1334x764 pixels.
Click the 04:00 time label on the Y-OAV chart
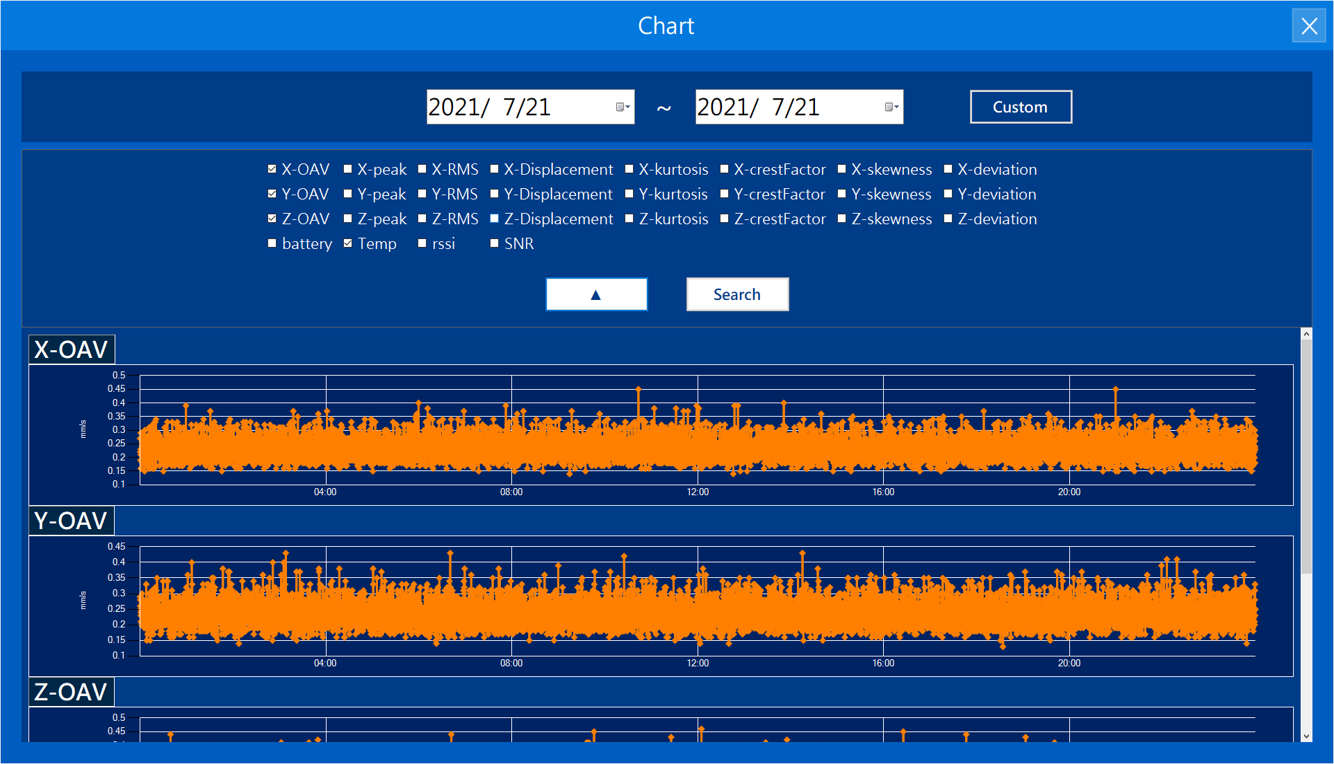326,663
